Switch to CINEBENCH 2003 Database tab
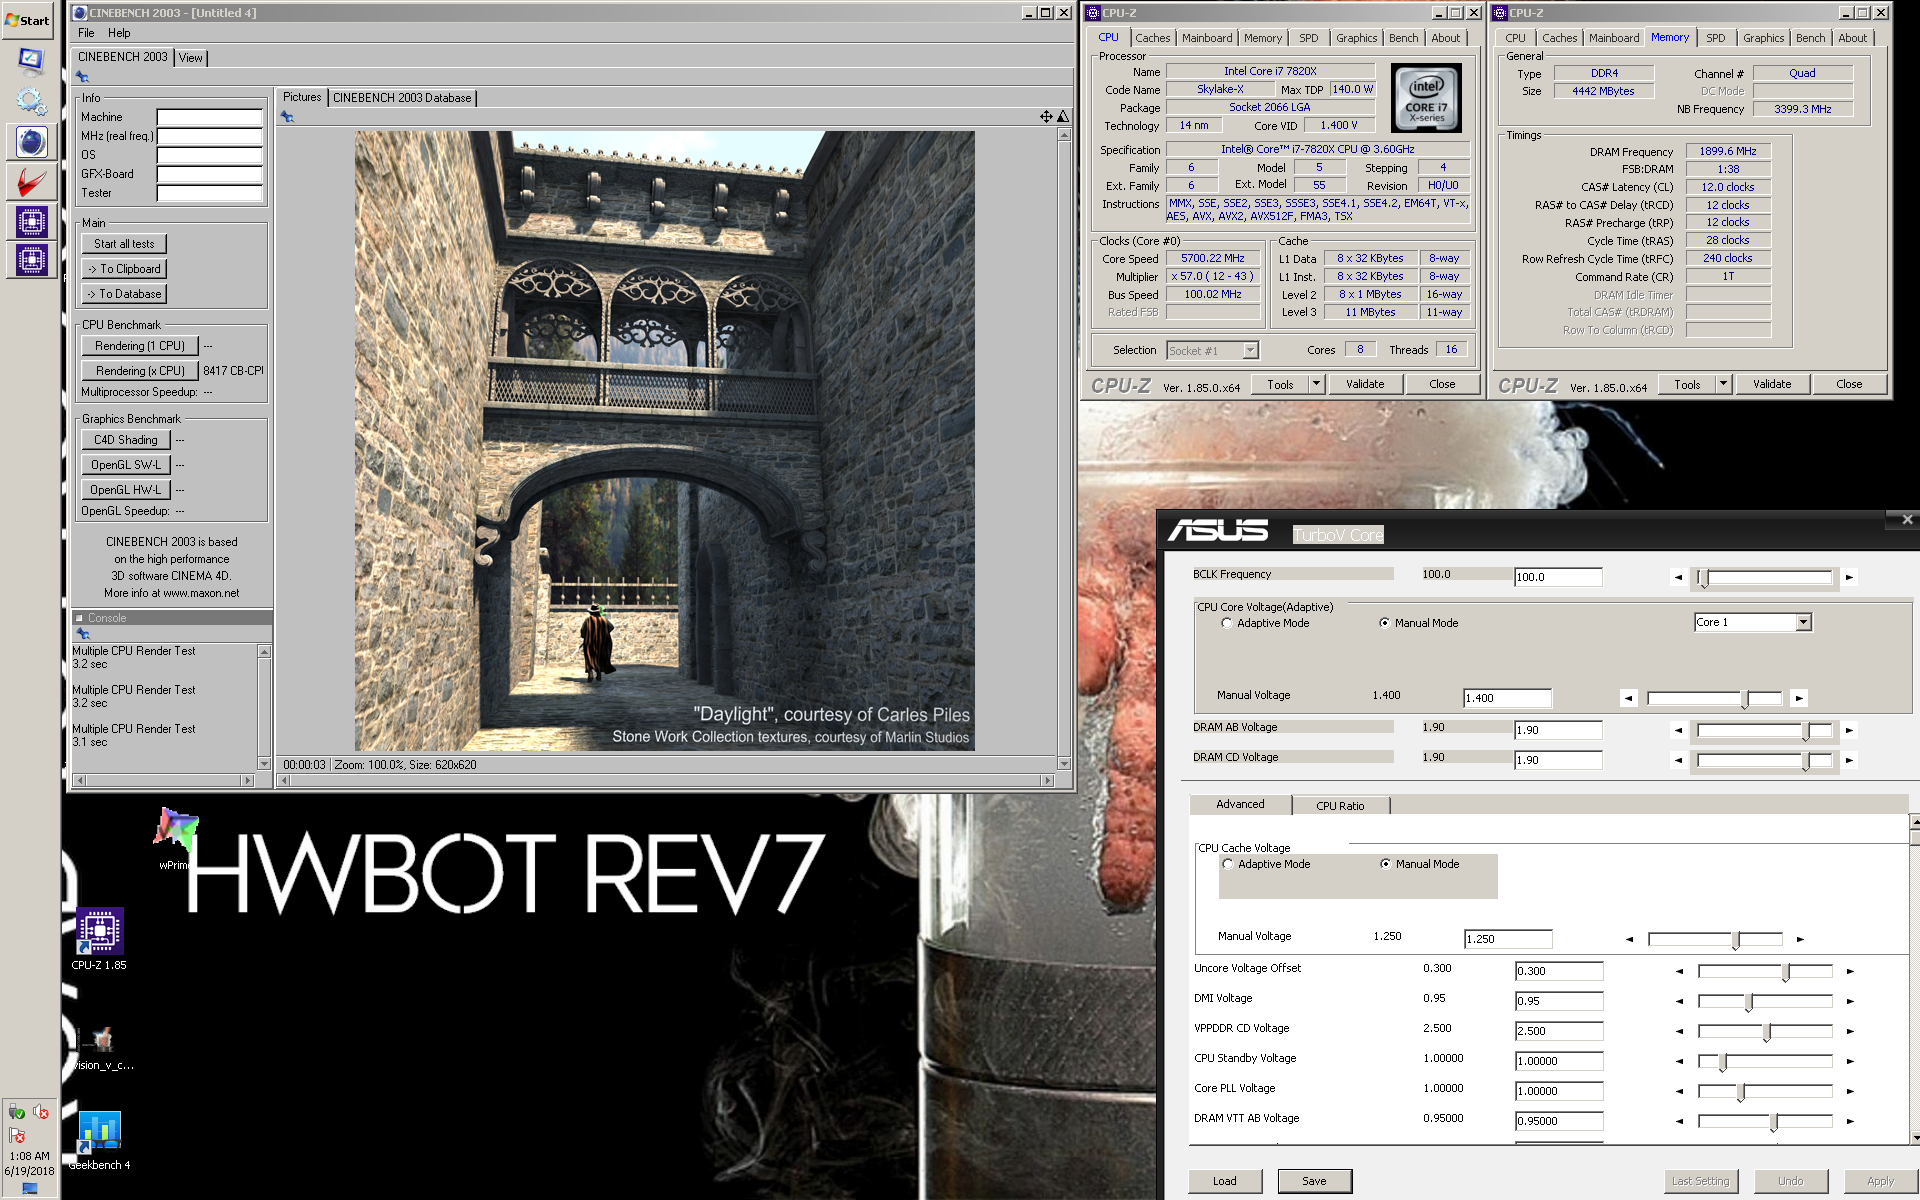The image size is (1920, 1200). pyautogui.click(x=402, y=98)
